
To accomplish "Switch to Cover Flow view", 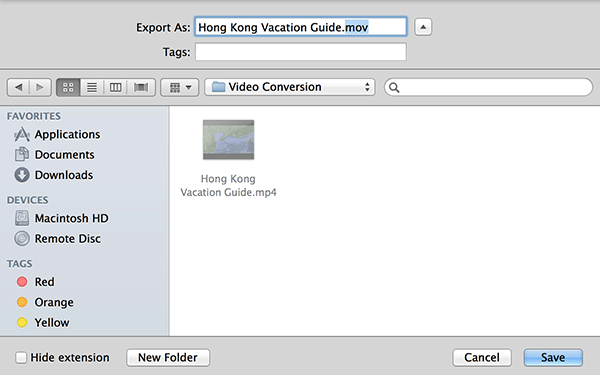I will click(x=141, y=87).
